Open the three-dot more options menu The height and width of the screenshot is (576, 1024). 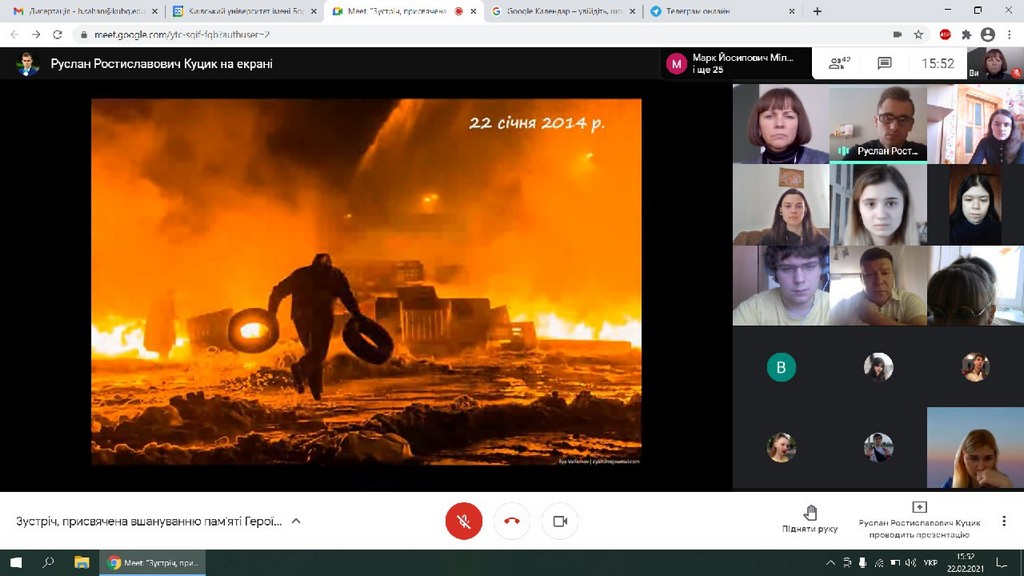click(1003, 521)
